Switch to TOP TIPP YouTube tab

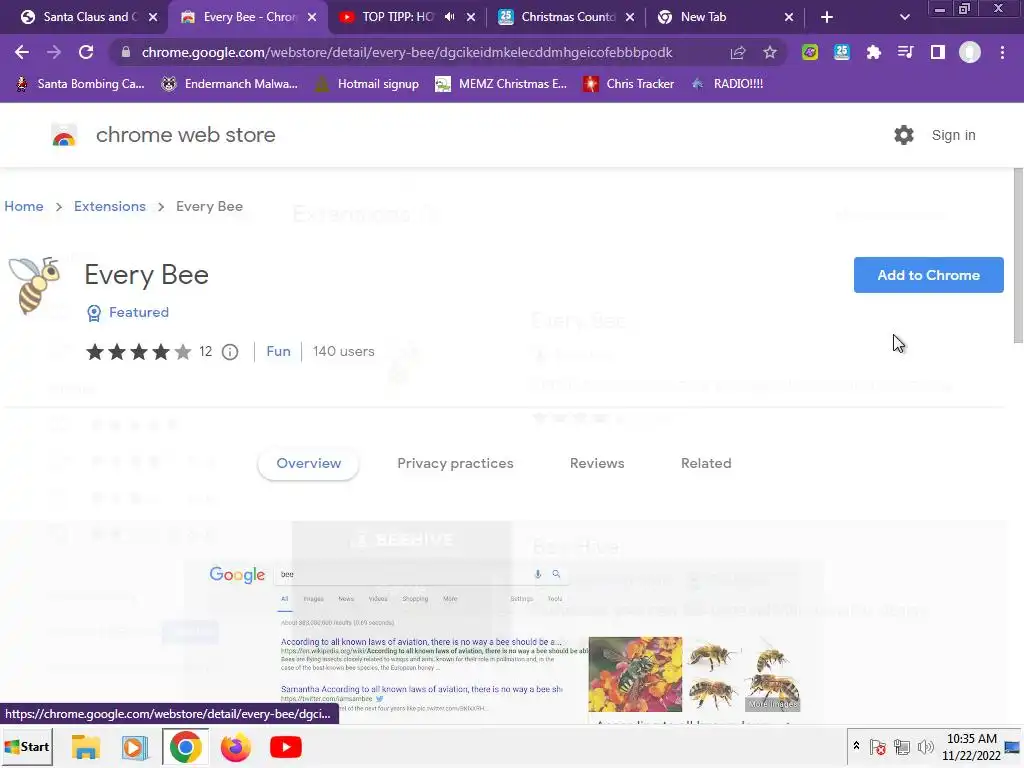398,17
